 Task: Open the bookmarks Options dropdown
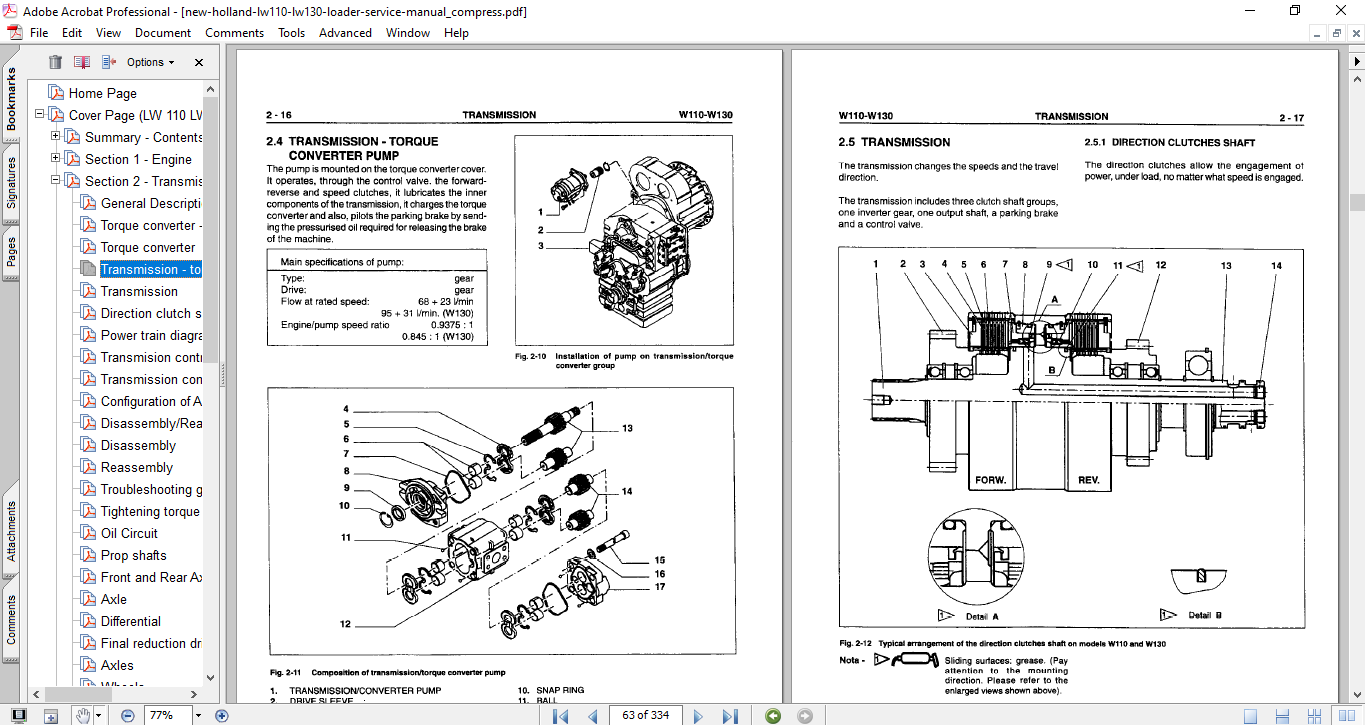click(150, 62)
